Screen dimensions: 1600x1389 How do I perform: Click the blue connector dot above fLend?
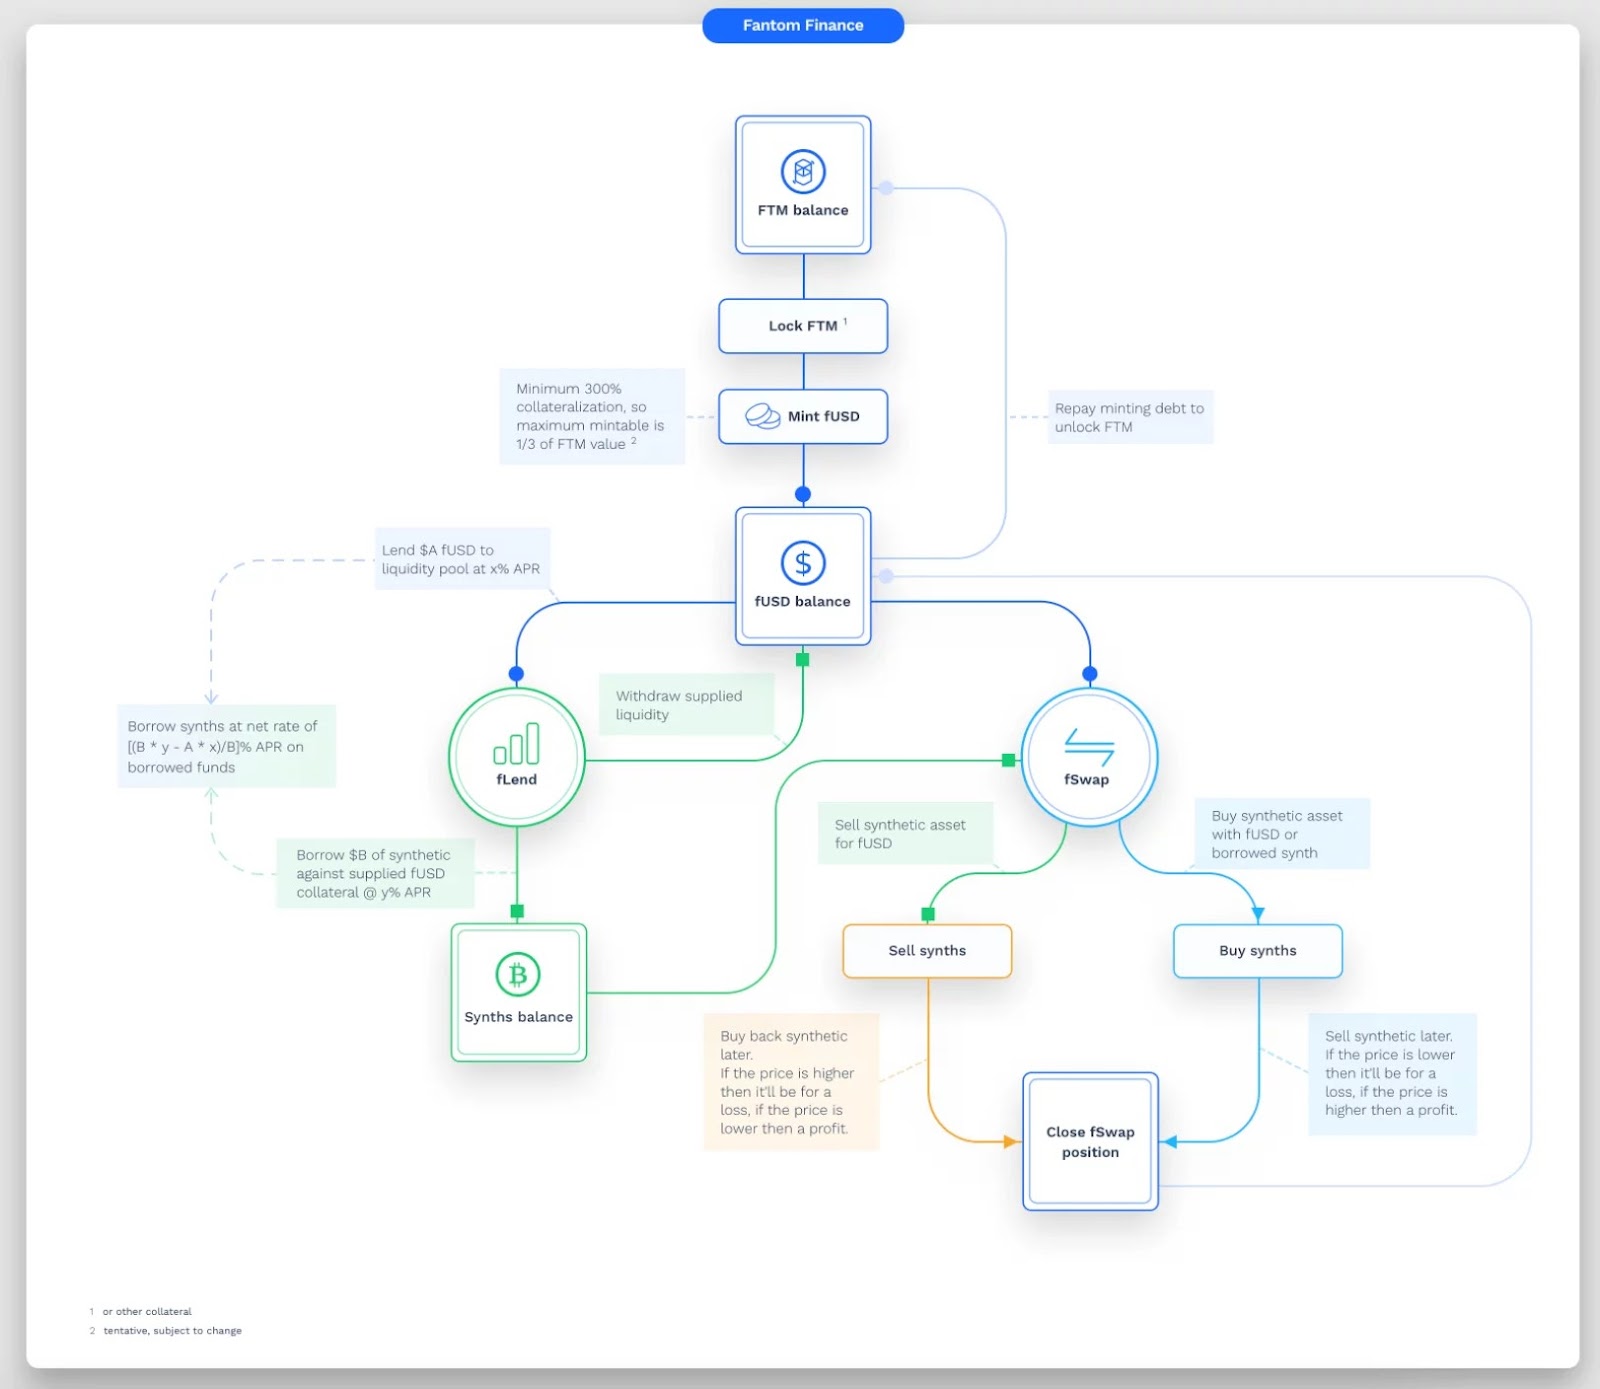[516, 674]
